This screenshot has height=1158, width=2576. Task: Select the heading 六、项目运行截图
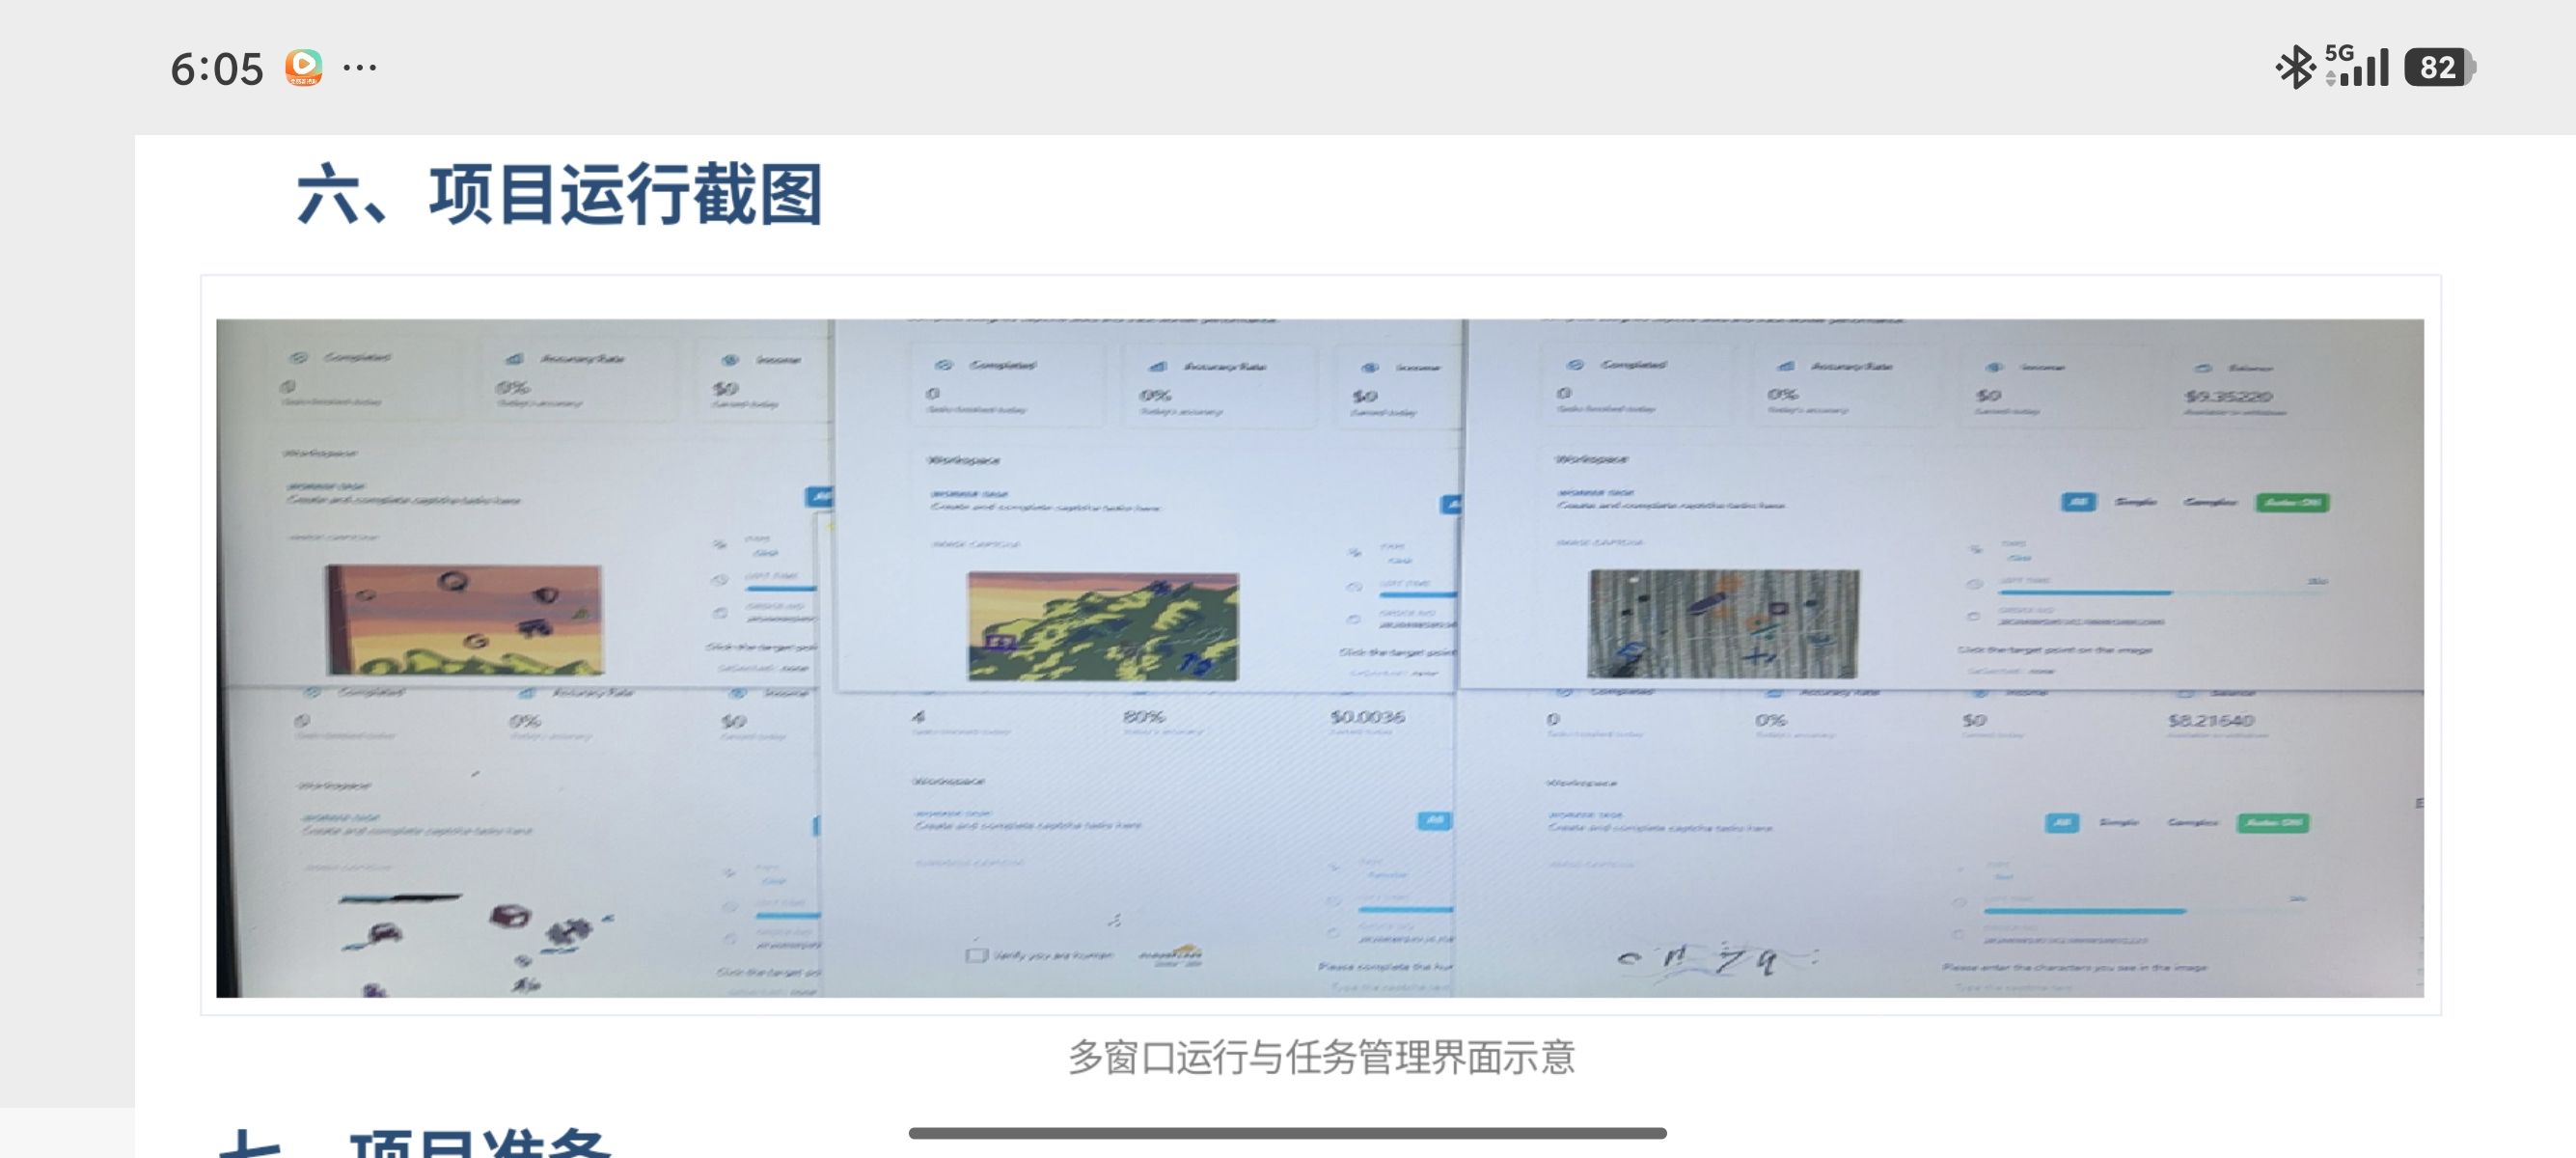[560, 194]
